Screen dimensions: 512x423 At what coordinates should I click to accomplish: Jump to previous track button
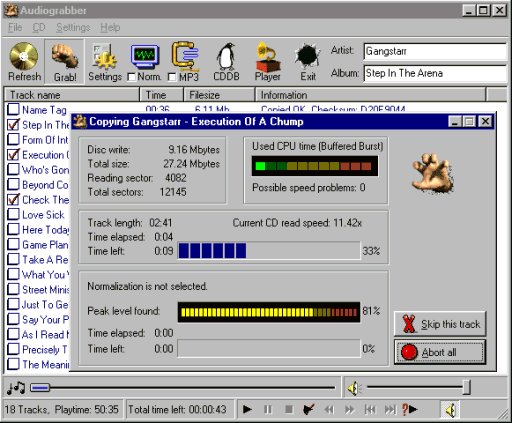370,409
